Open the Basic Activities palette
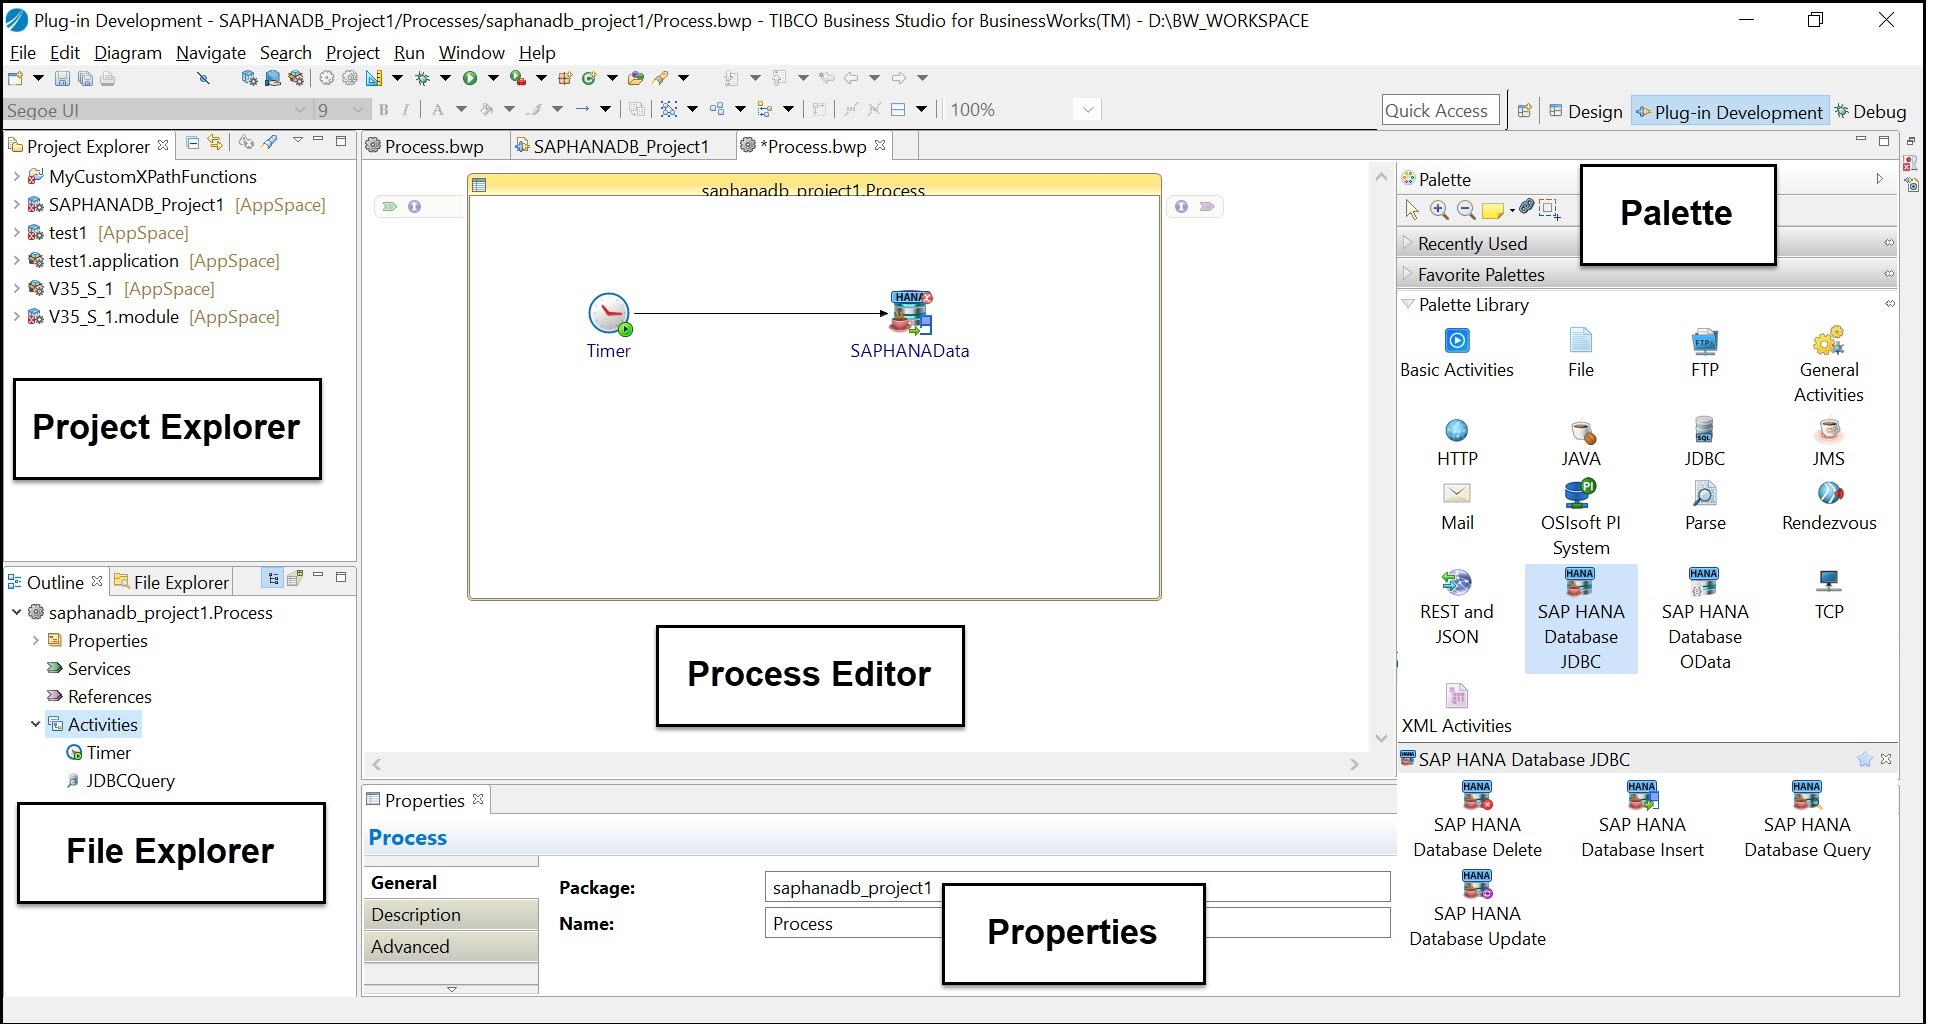The width and height of the screenshot is (1960, 1036). [x=1457, y=355]
